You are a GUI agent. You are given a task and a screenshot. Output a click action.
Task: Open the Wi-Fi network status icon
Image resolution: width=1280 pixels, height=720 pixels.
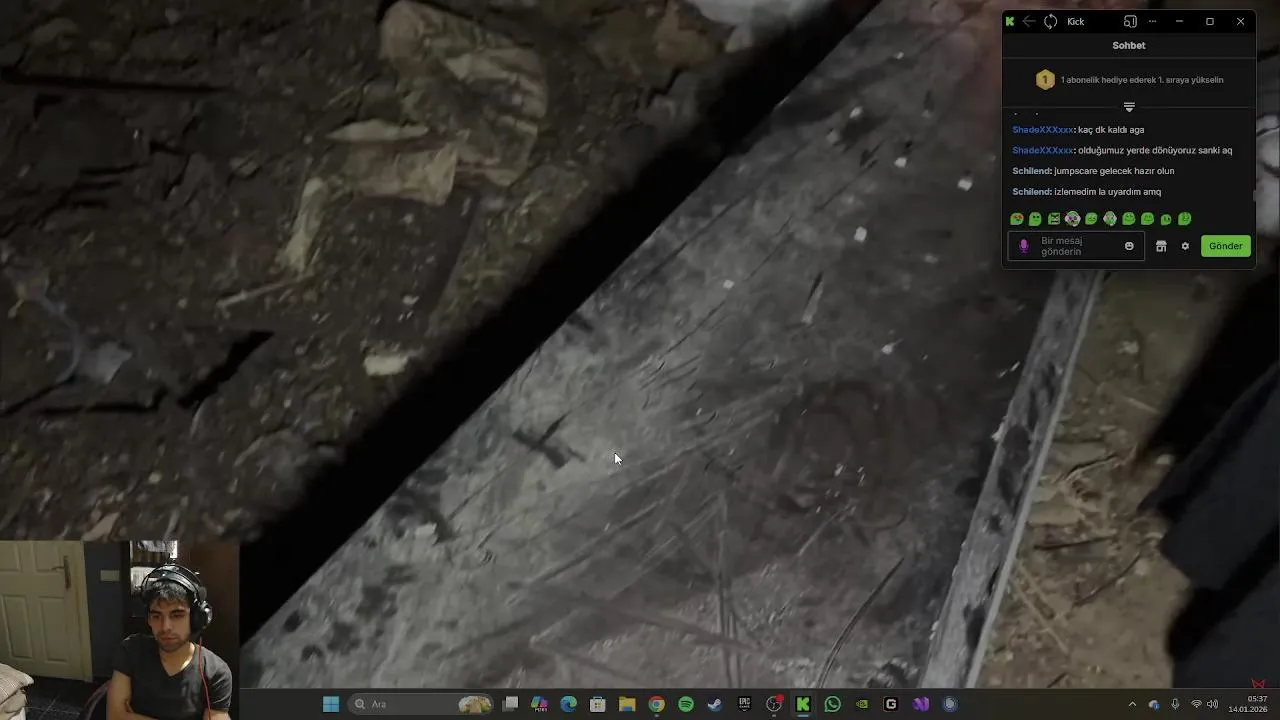(x=1196, y=704)
